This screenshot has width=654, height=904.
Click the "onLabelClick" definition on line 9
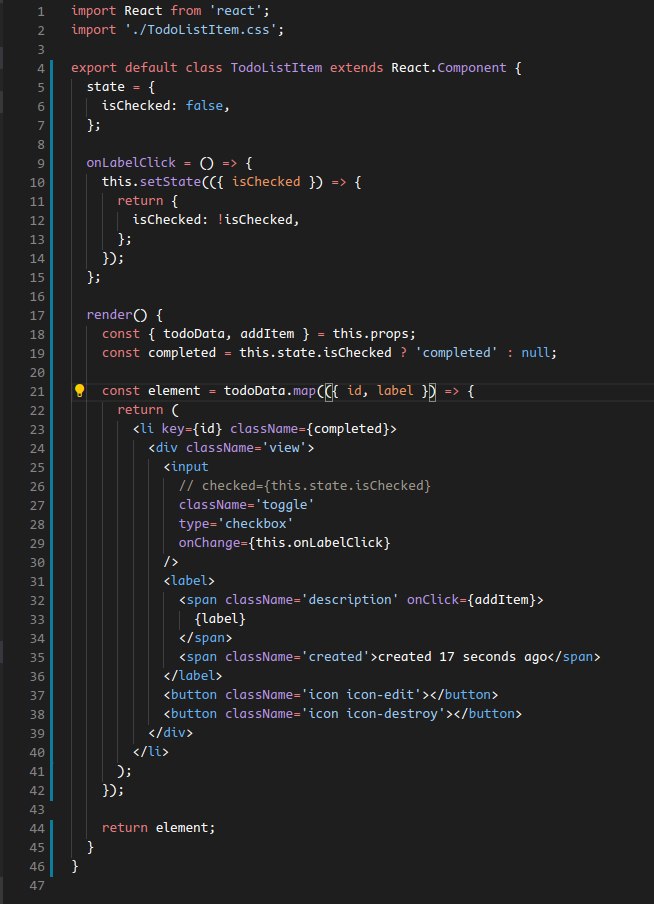point(131,163)
